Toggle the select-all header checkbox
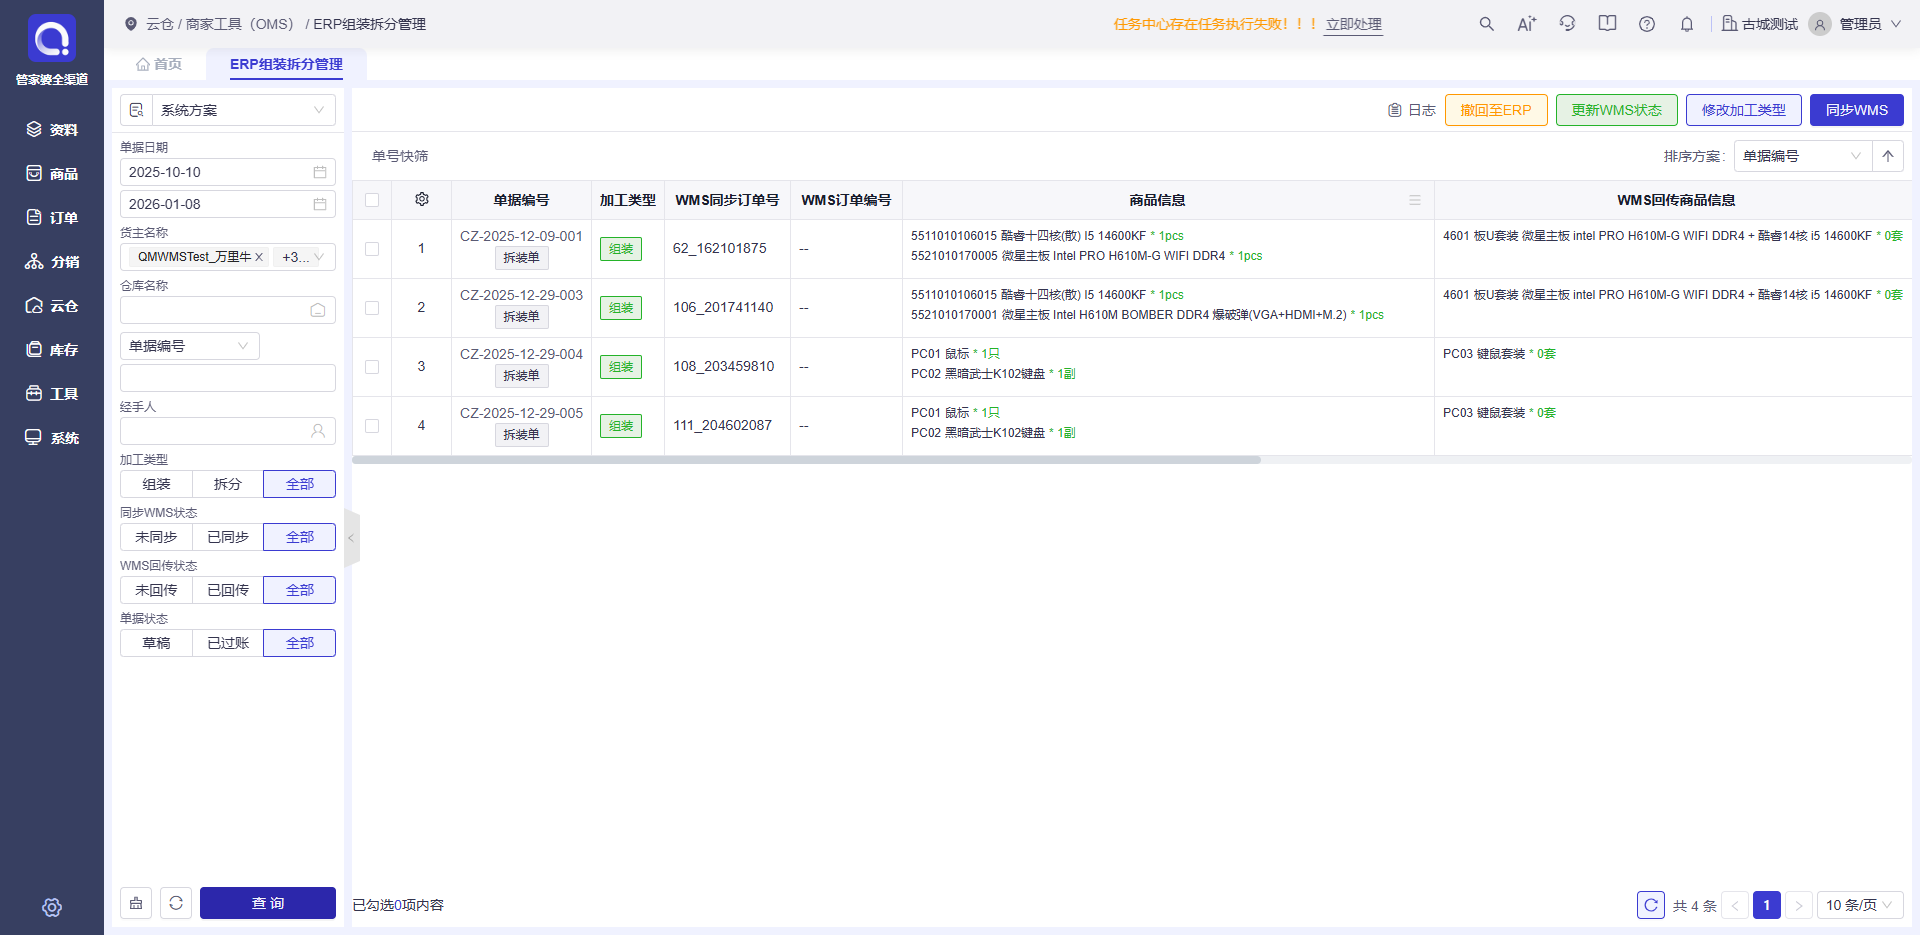Image resolution: width=1920 pixels, height=935 pixels. point(372,200)
